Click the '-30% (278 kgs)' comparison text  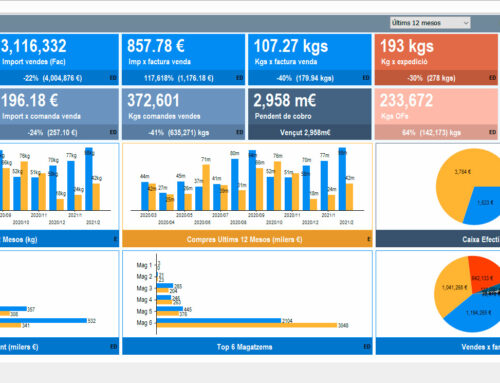pos(431,78)
